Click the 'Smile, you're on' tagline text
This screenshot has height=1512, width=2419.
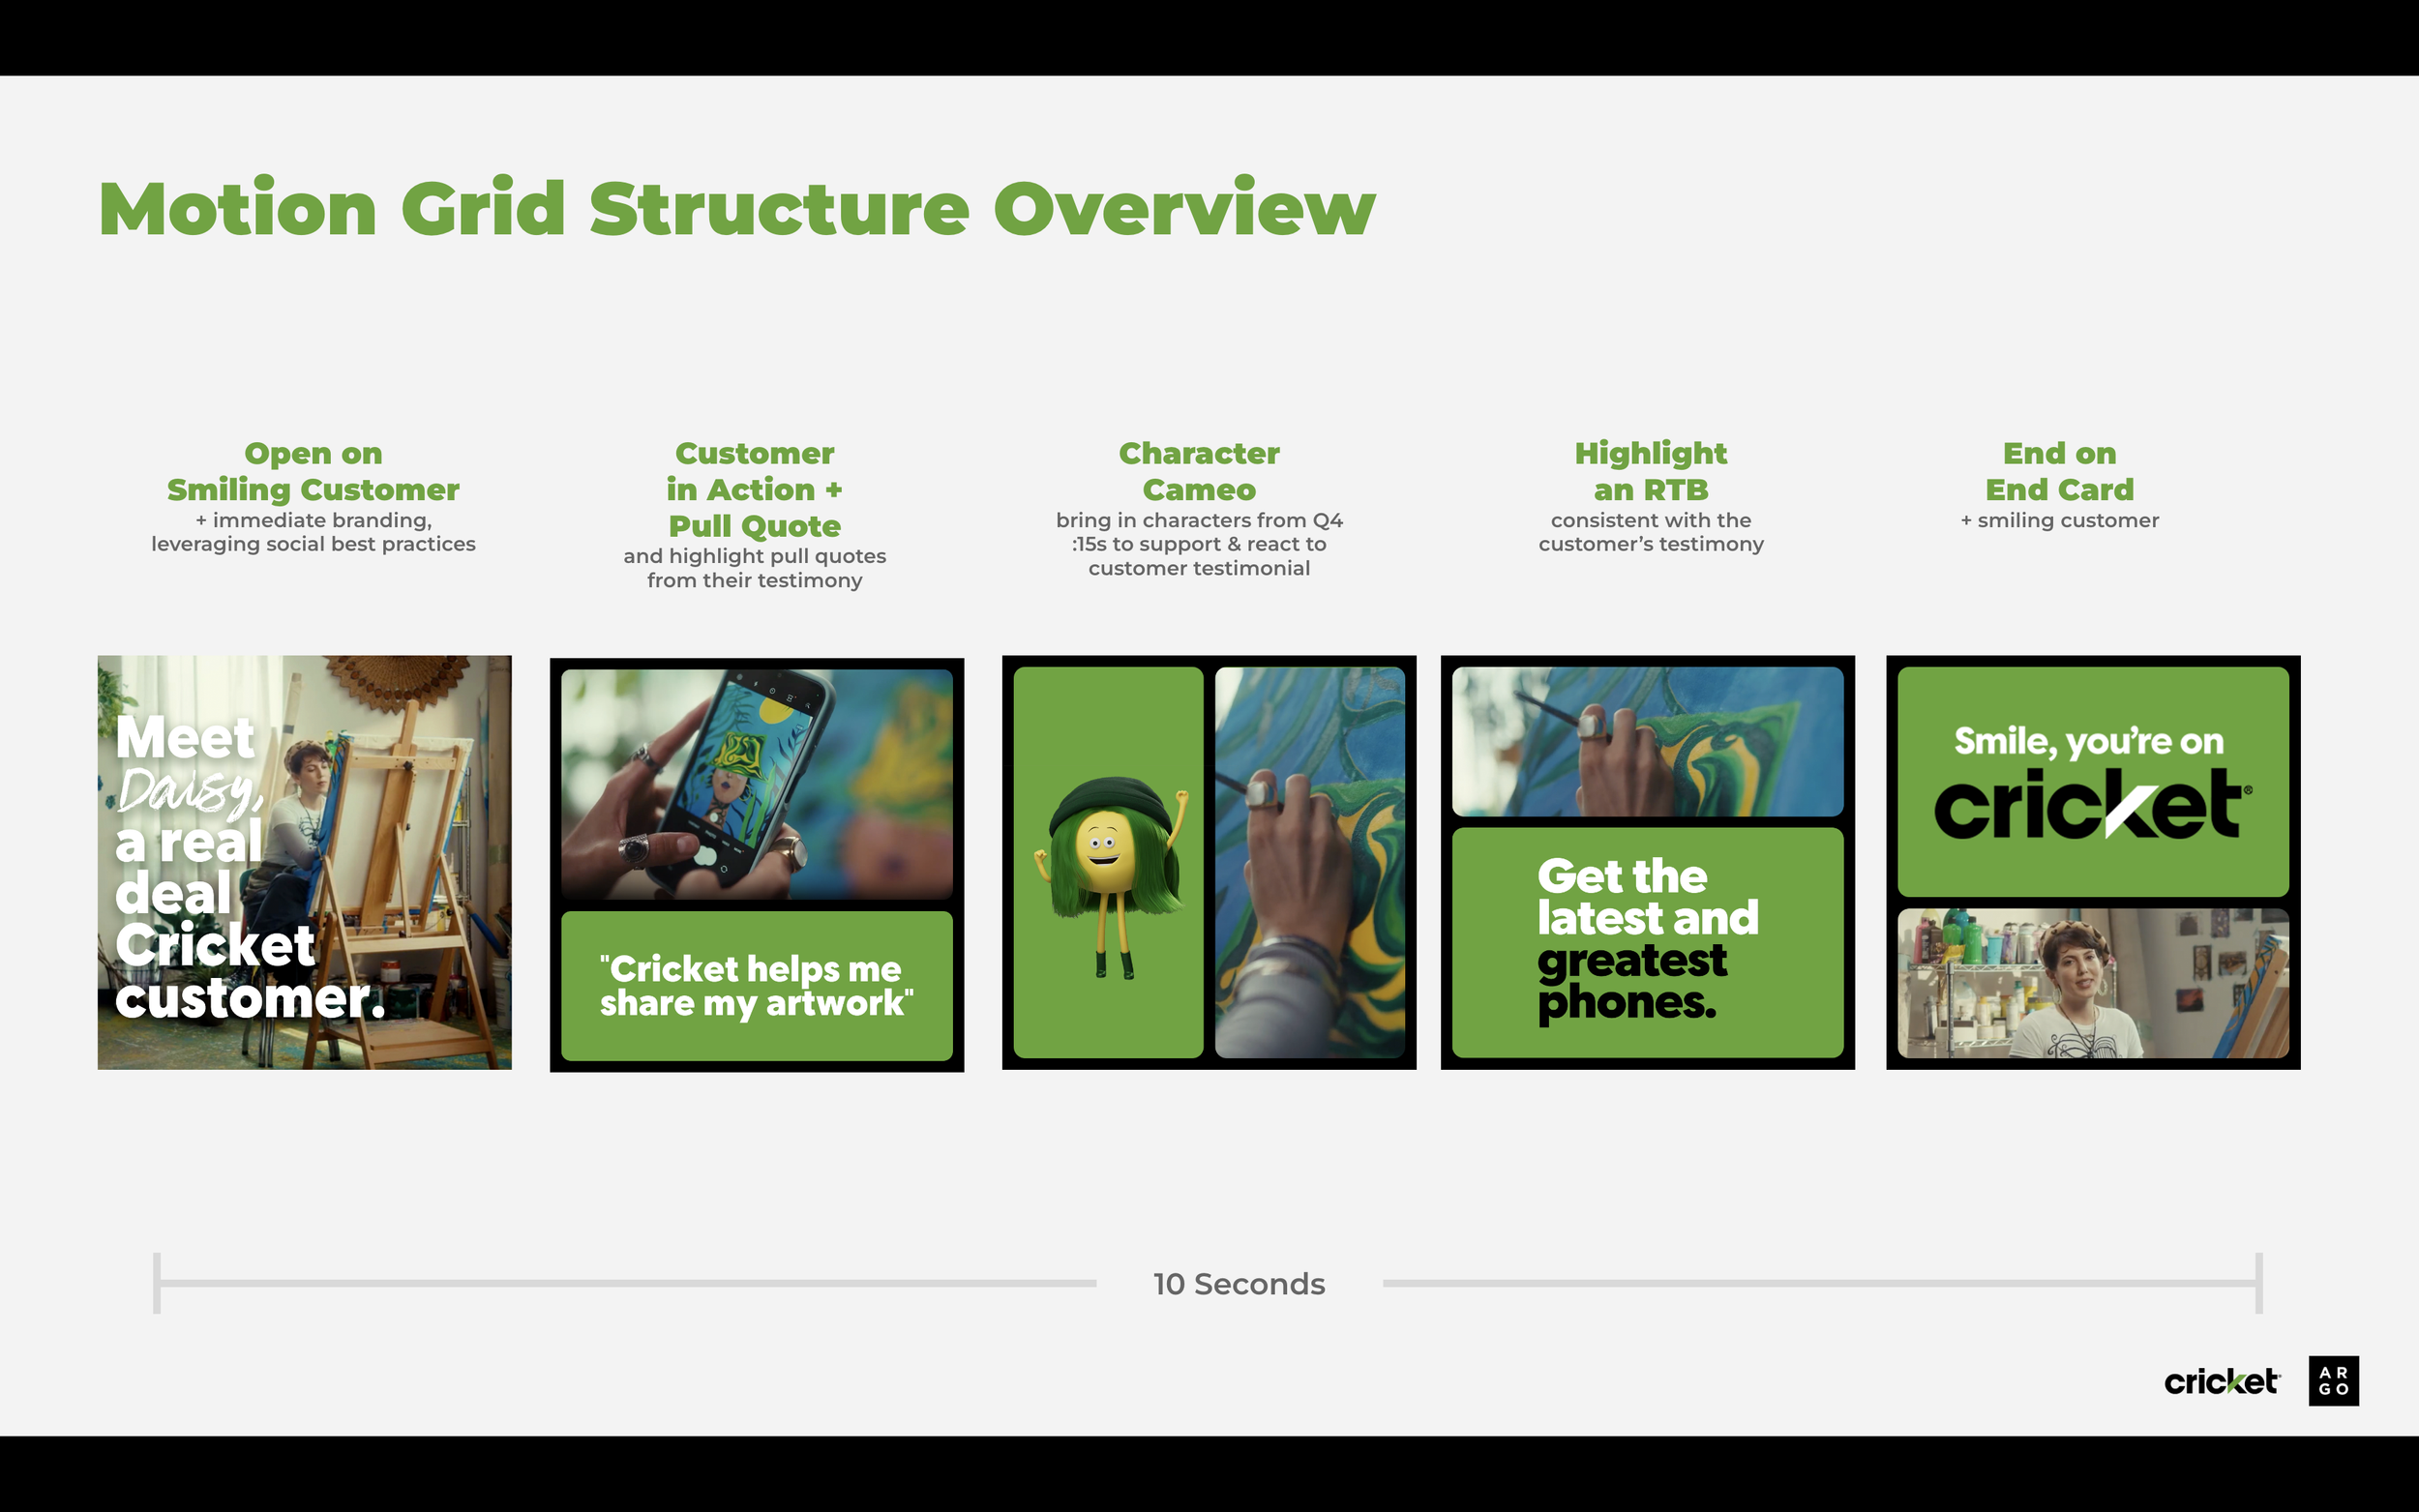[2088, 742]
